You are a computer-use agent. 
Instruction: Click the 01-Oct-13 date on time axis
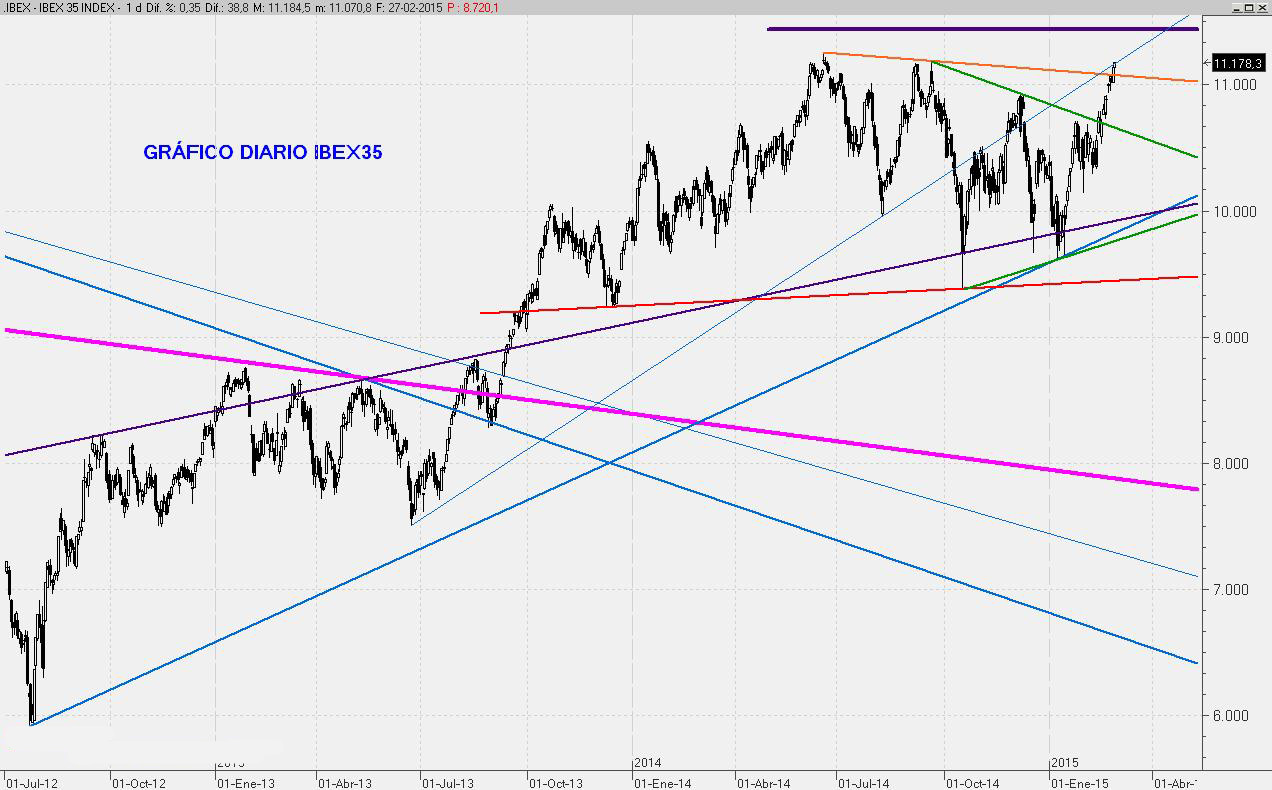555,781
